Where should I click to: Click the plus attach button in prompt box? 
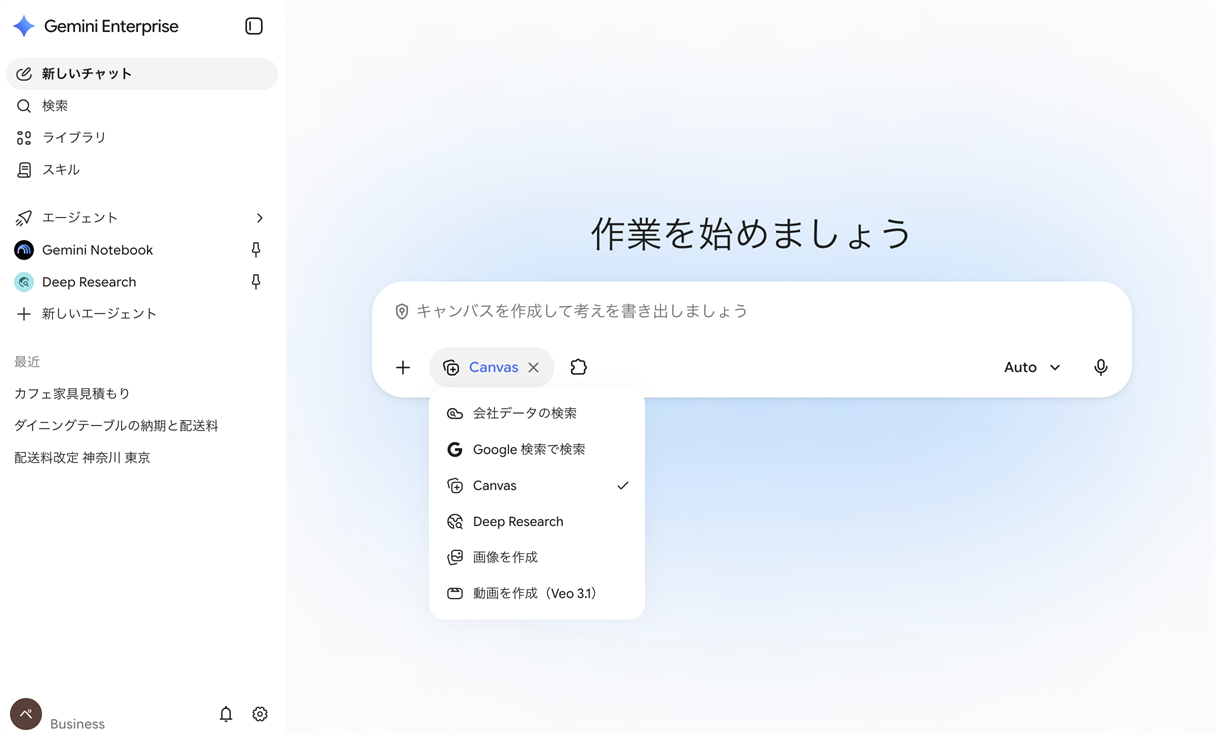(x=403, y=368)
